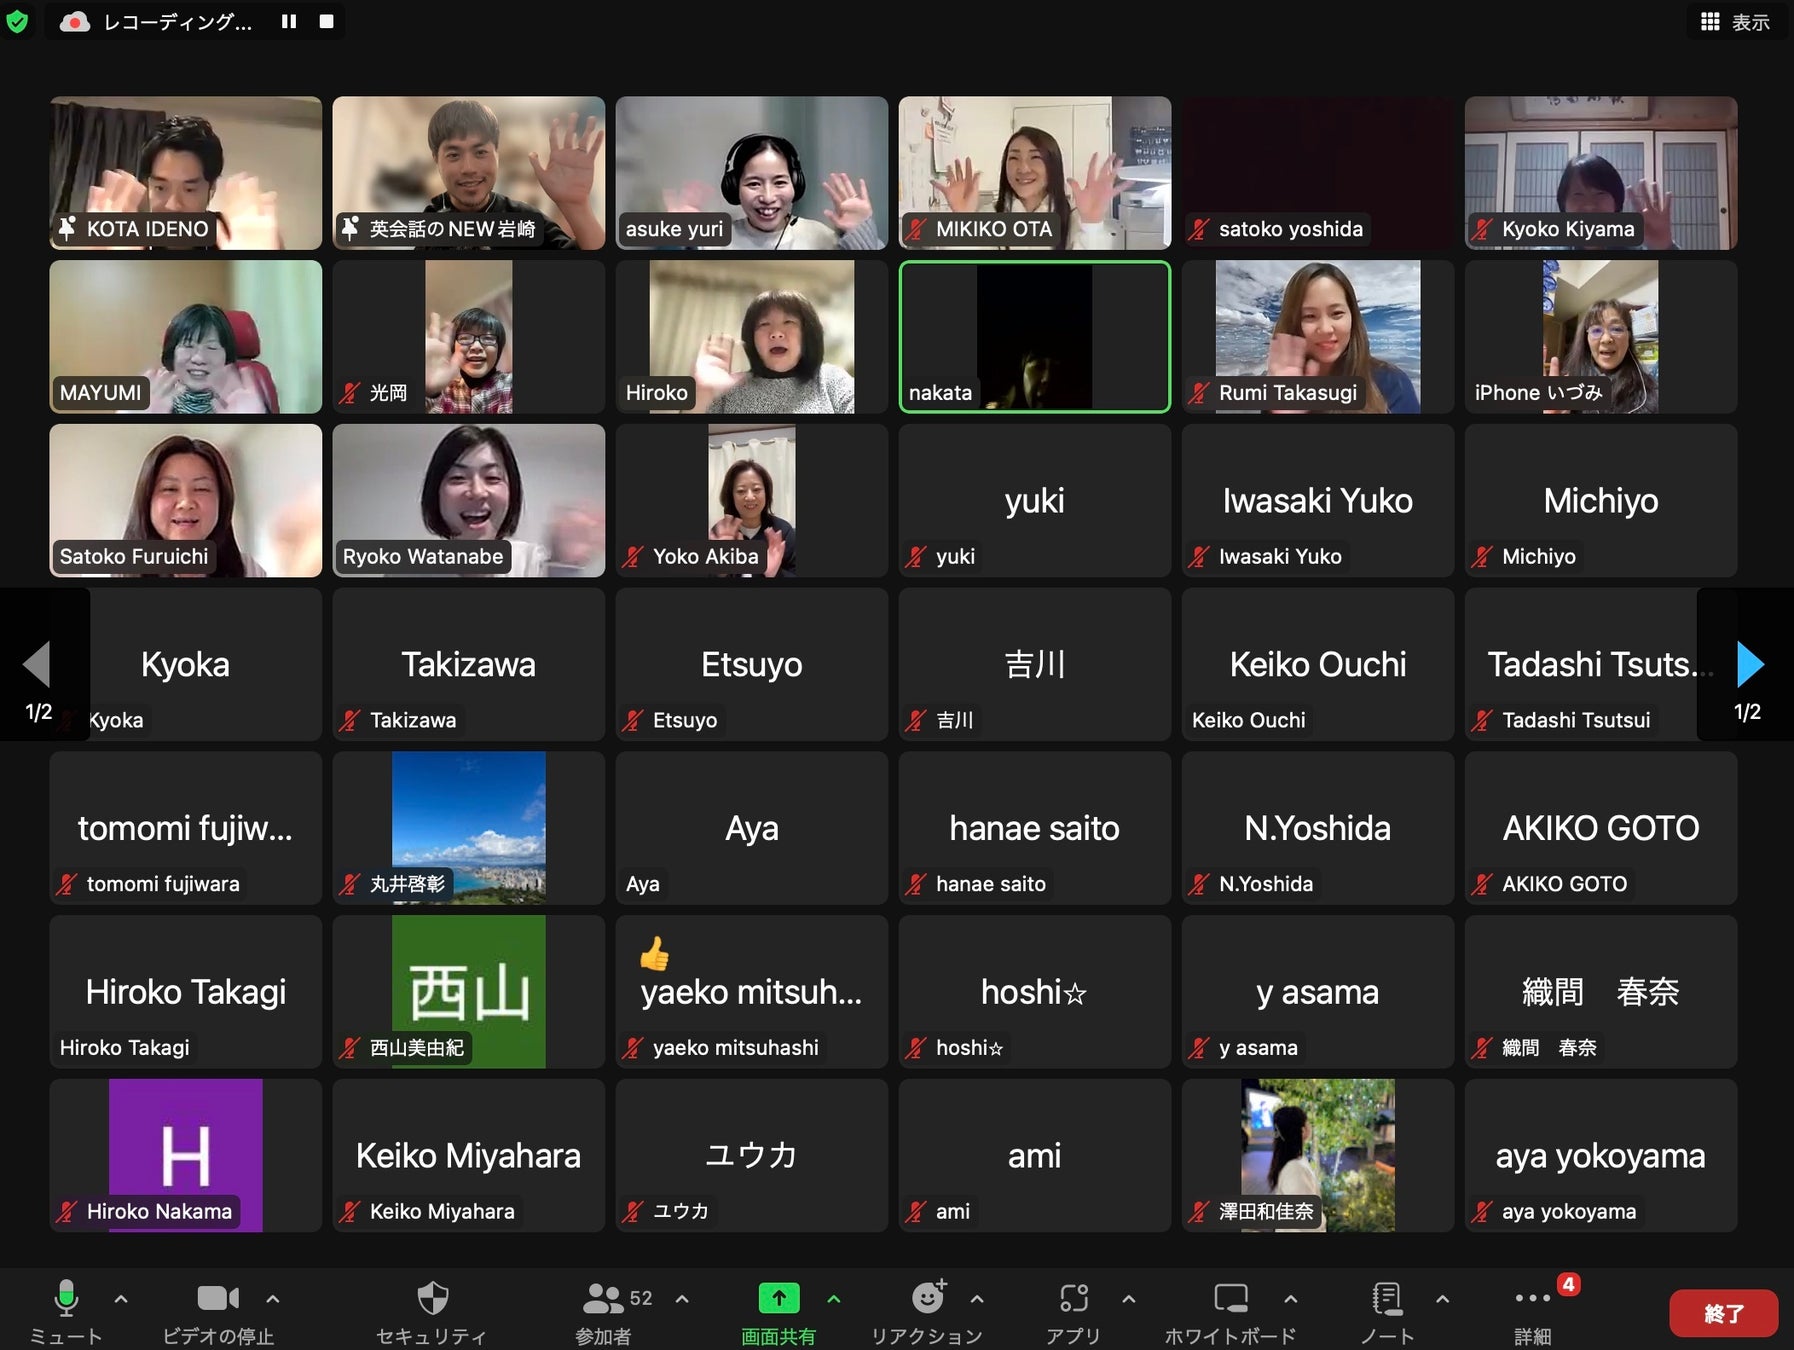Viewport: 1794px width, 1350px height.
Task: Click muted mic icon on AKIKO GOTO
Action: (1482, 884)
